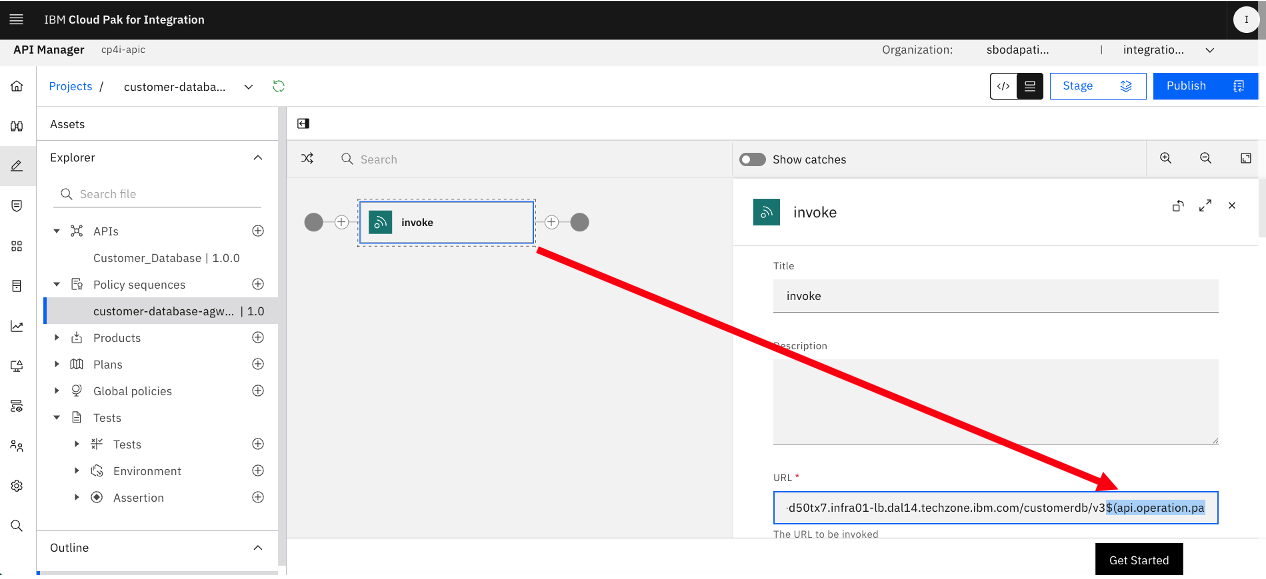Expand the Products tree node

pyautogui.click(x=57, y=338)
